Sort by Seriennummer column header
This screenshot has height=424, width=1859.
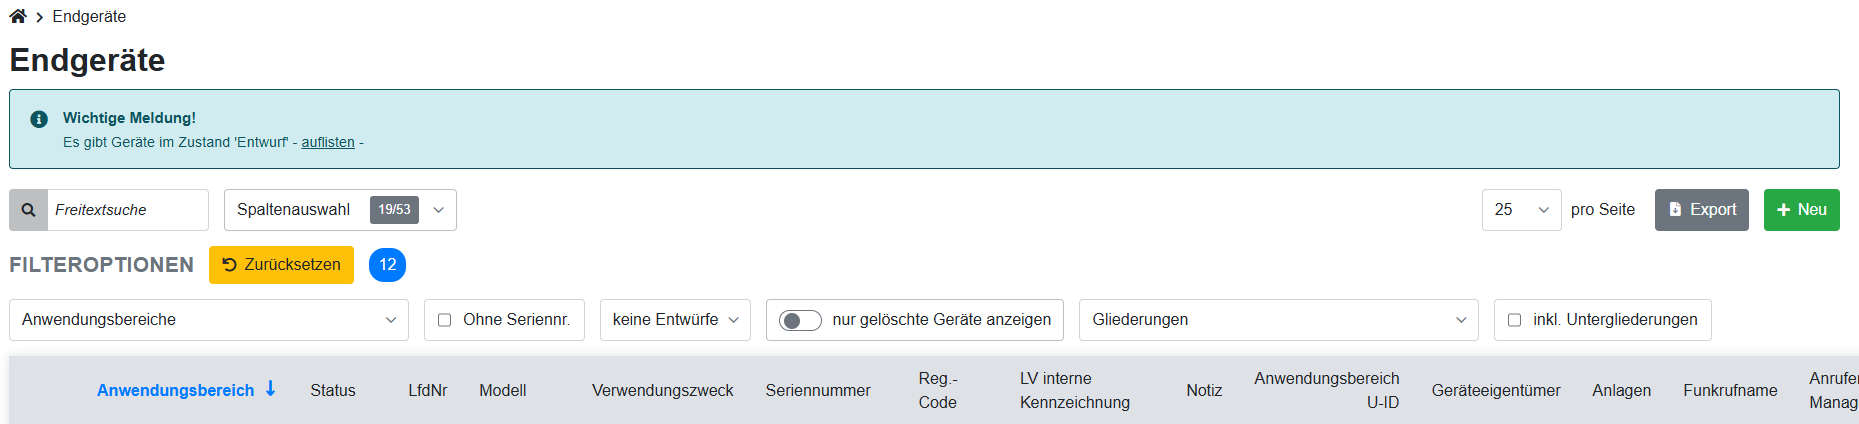(x=818, y=390)
